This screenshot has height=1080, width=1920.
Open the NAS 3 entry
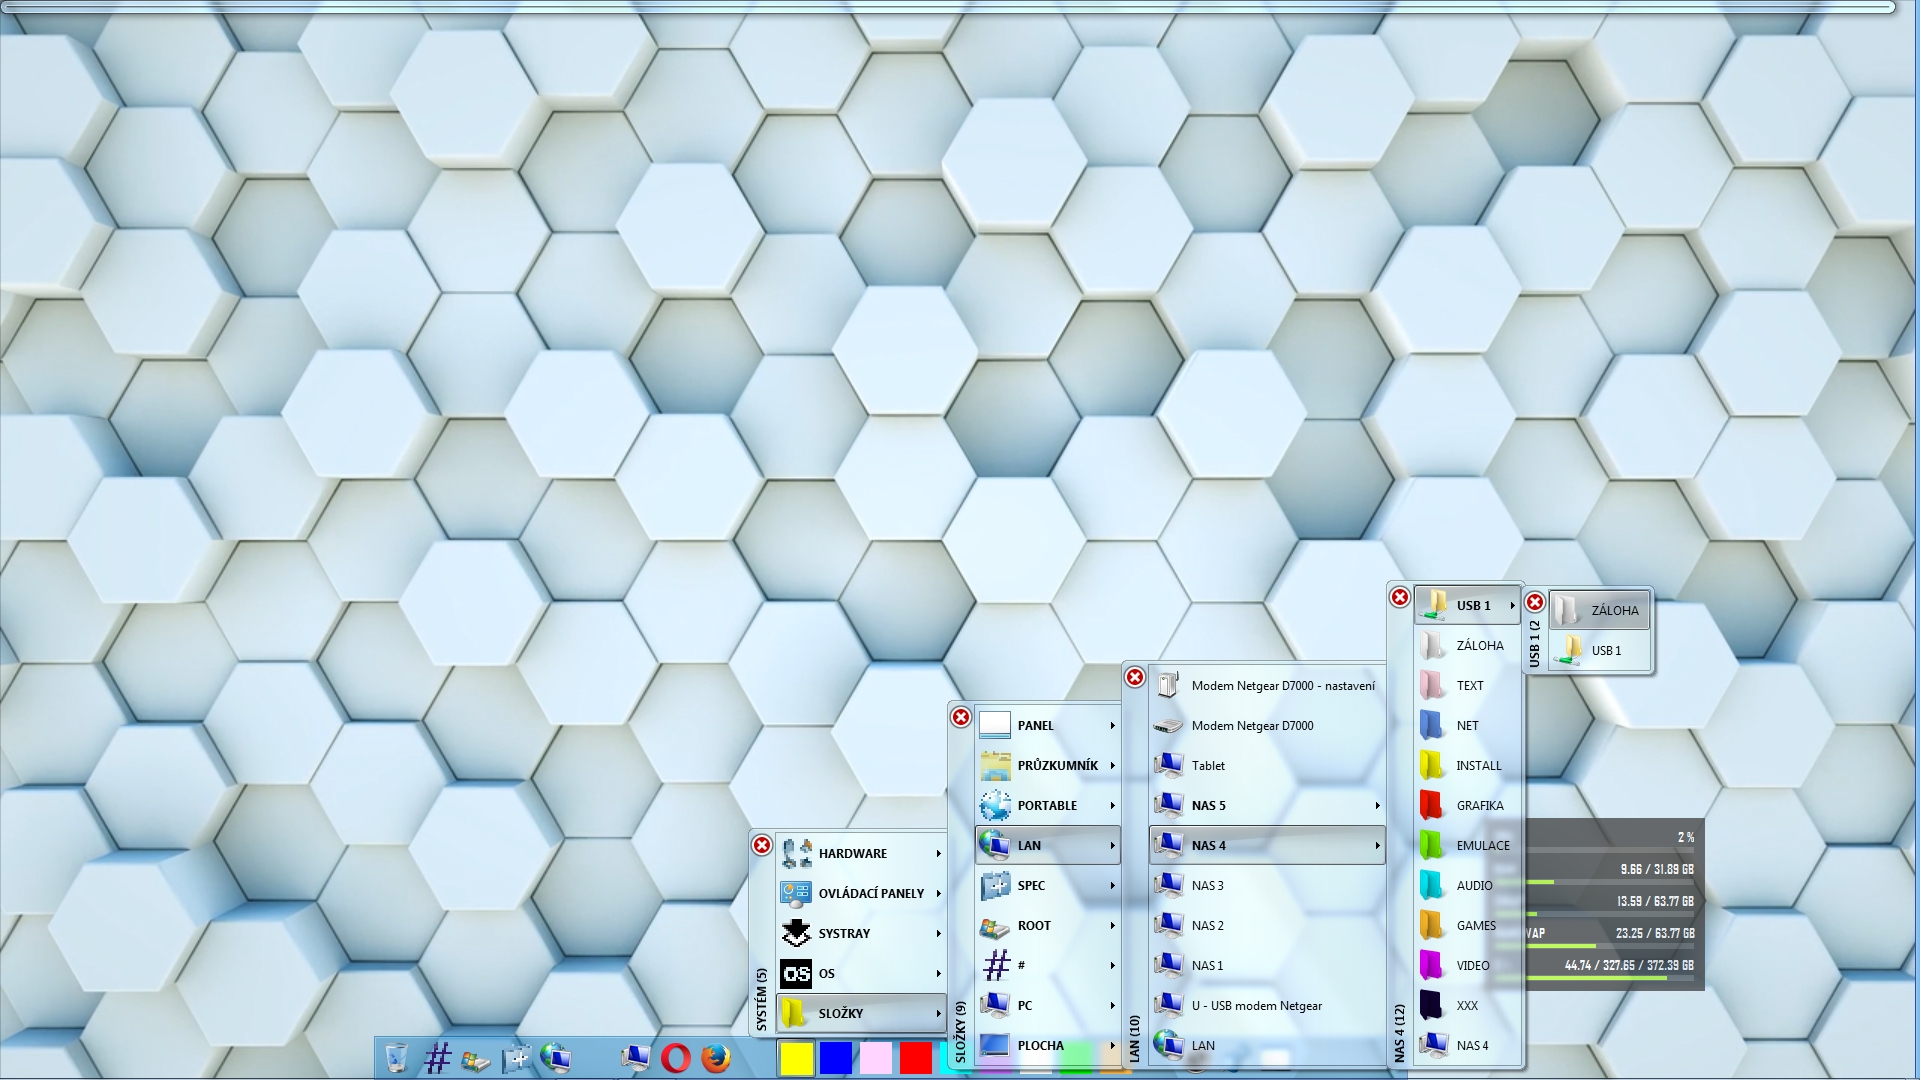point(1267,885)
